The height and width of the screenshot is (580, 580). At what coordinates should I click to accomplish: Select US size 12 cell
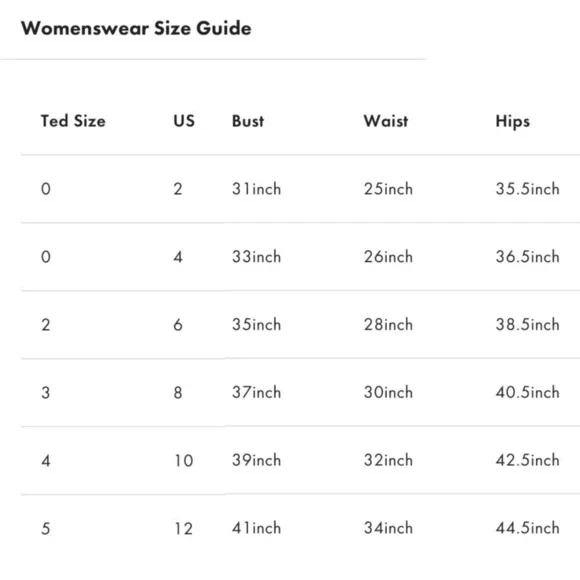click(184, 528)
